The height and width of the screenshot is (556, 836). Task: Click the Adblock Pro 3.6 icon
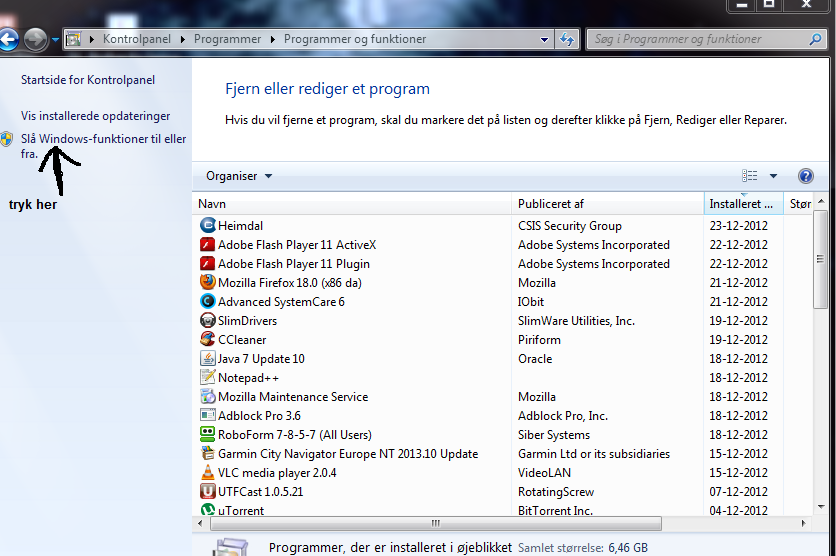207,415
